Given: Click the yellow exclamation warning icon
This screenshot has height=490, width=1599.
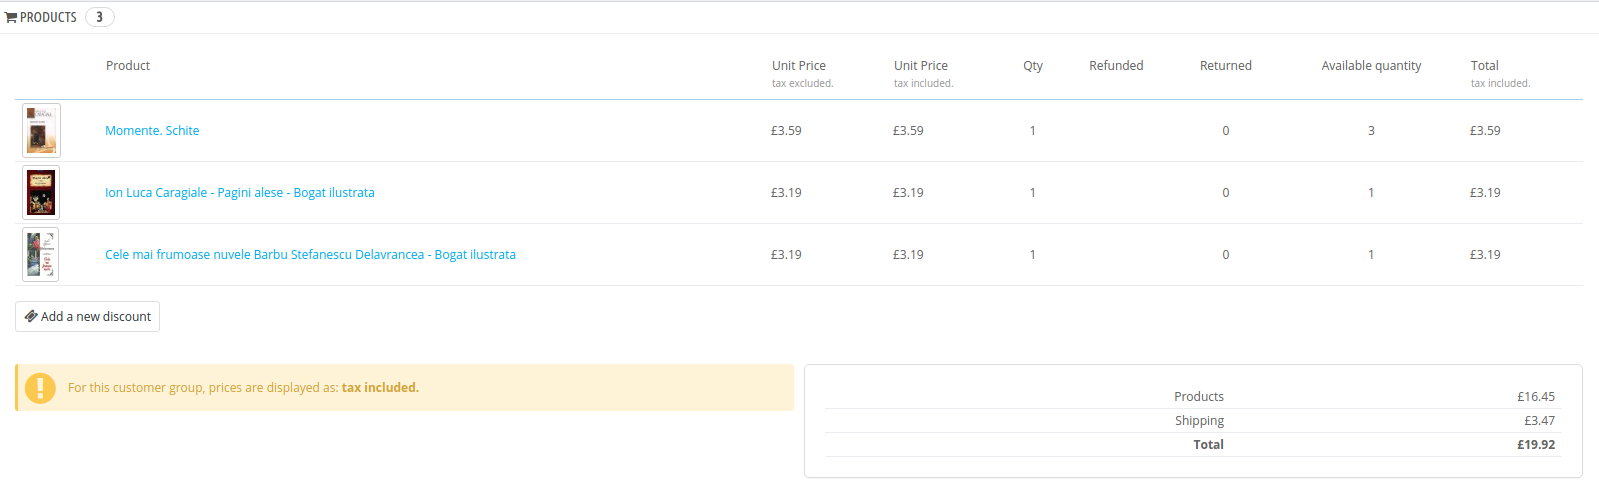Looking at the screenshot, I should point(40,388).
